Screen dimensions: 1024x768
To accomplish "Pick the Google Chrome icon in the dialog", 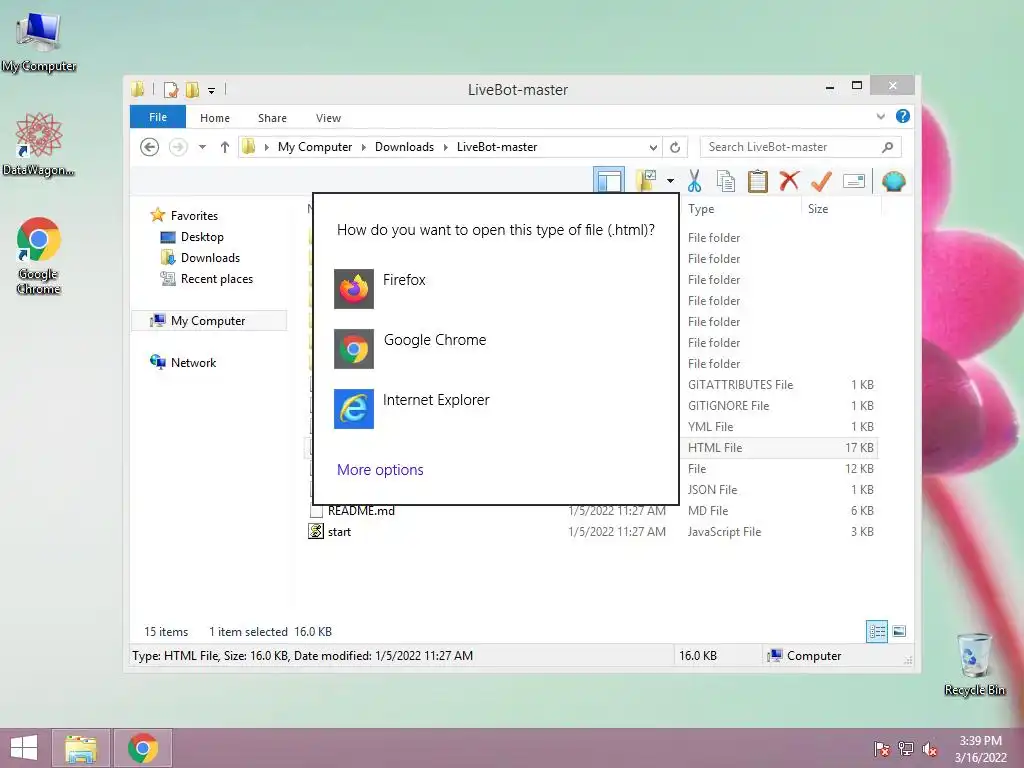I will click(x=353, y=349).
